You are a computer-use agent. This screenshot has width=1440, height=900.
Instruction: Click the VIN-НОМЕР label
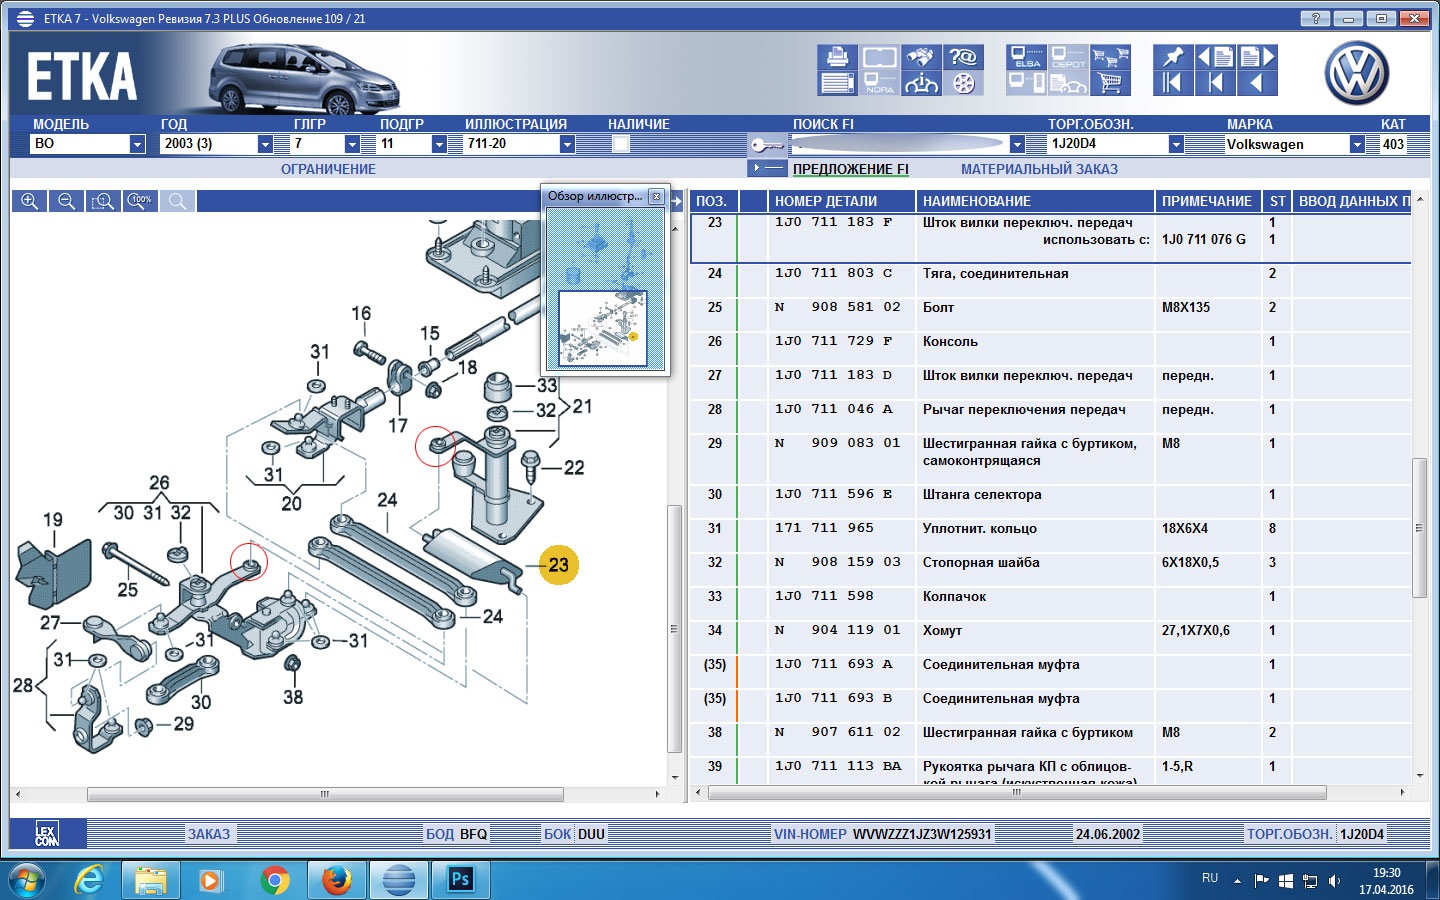click(810, 834)
